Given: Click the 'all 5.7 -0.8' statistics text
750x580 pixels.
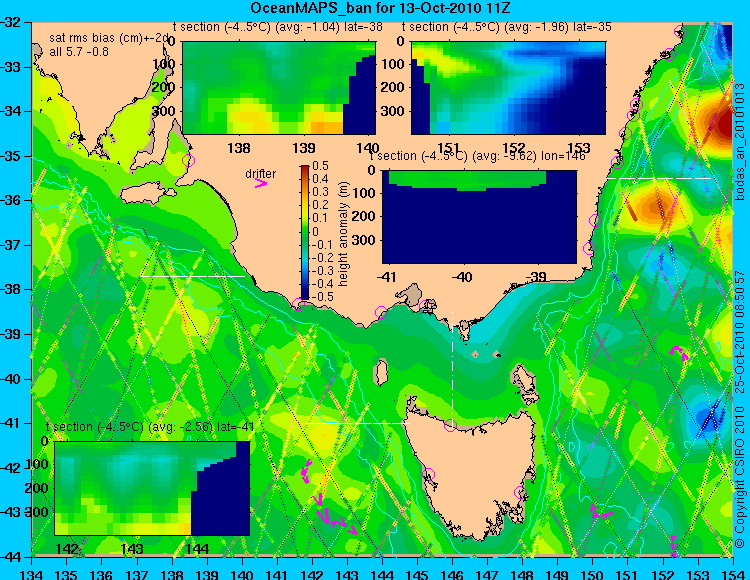Looking at the screenshot, I should 79,52.
